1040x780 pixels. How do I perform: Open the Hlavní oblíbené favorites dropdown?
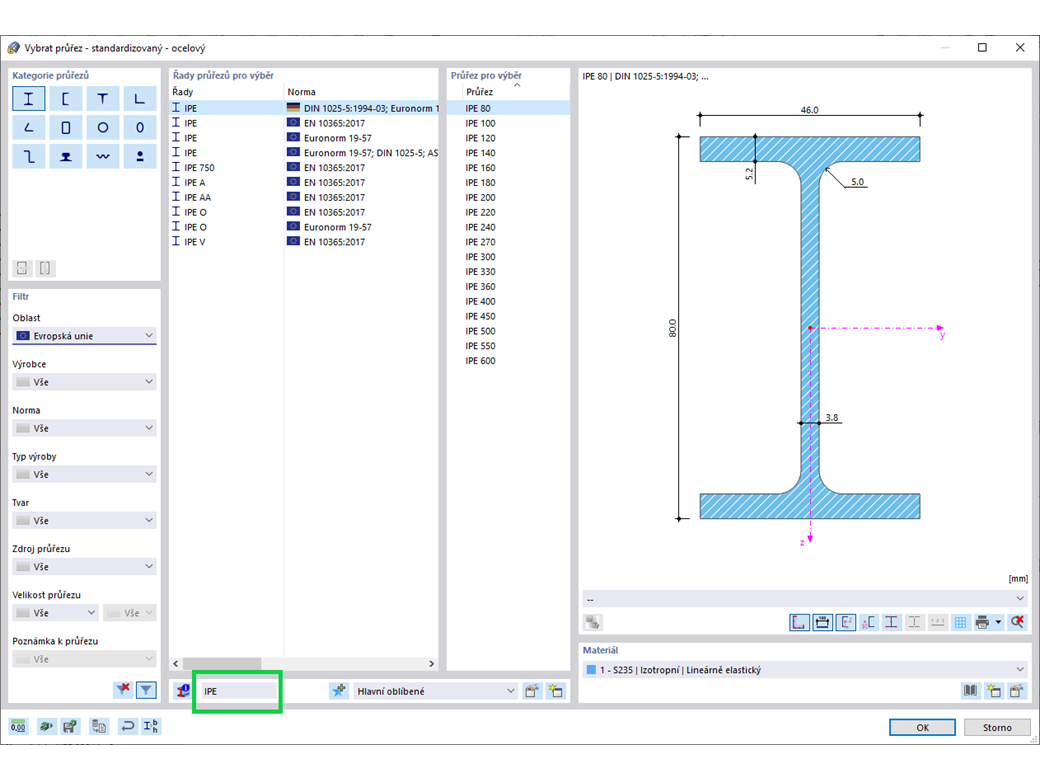click(x=435, y=691)
